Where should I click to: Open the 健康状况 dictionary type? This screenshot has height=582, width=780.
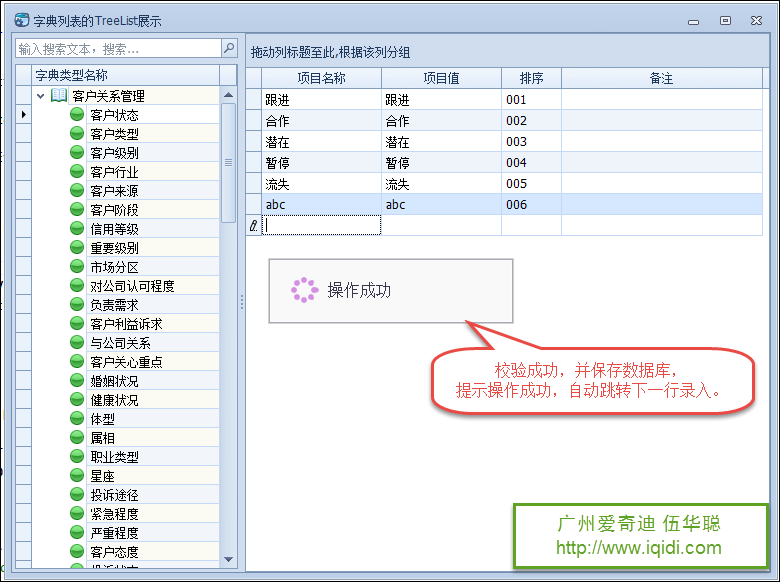click(114, 400)
